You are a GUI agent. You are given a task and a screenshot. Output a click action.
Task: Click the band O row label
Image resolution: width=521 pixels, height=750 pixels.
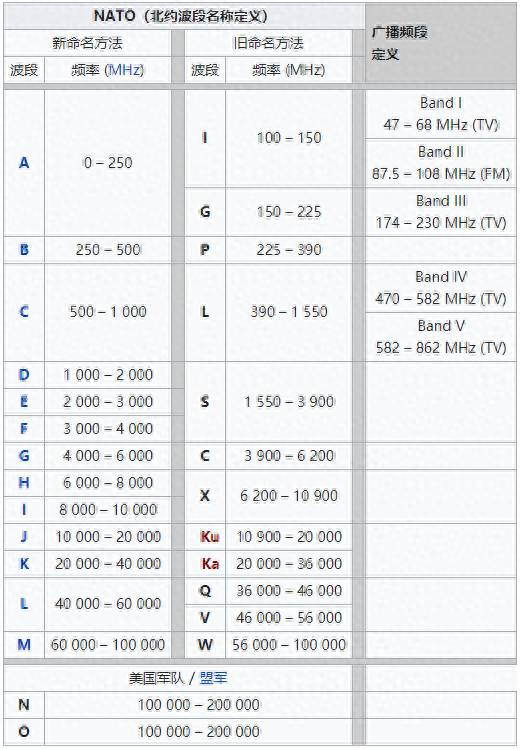tap(24, 732)
